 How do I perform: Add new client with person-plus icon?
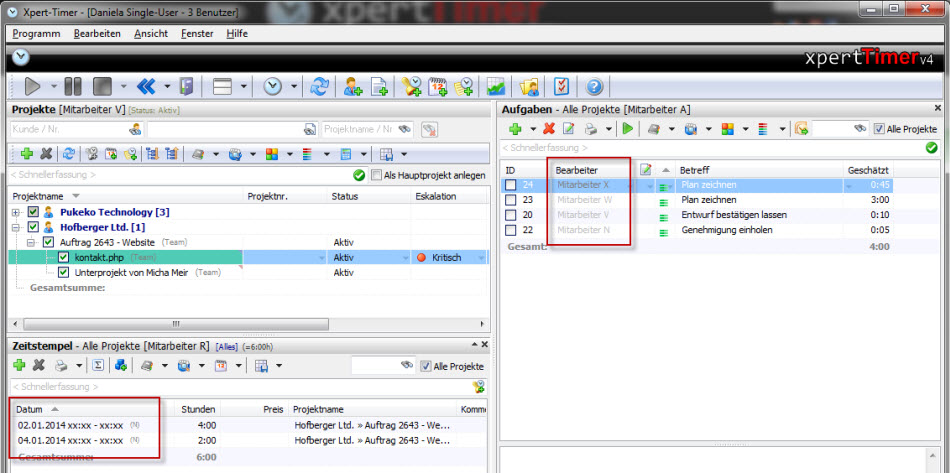353,87
